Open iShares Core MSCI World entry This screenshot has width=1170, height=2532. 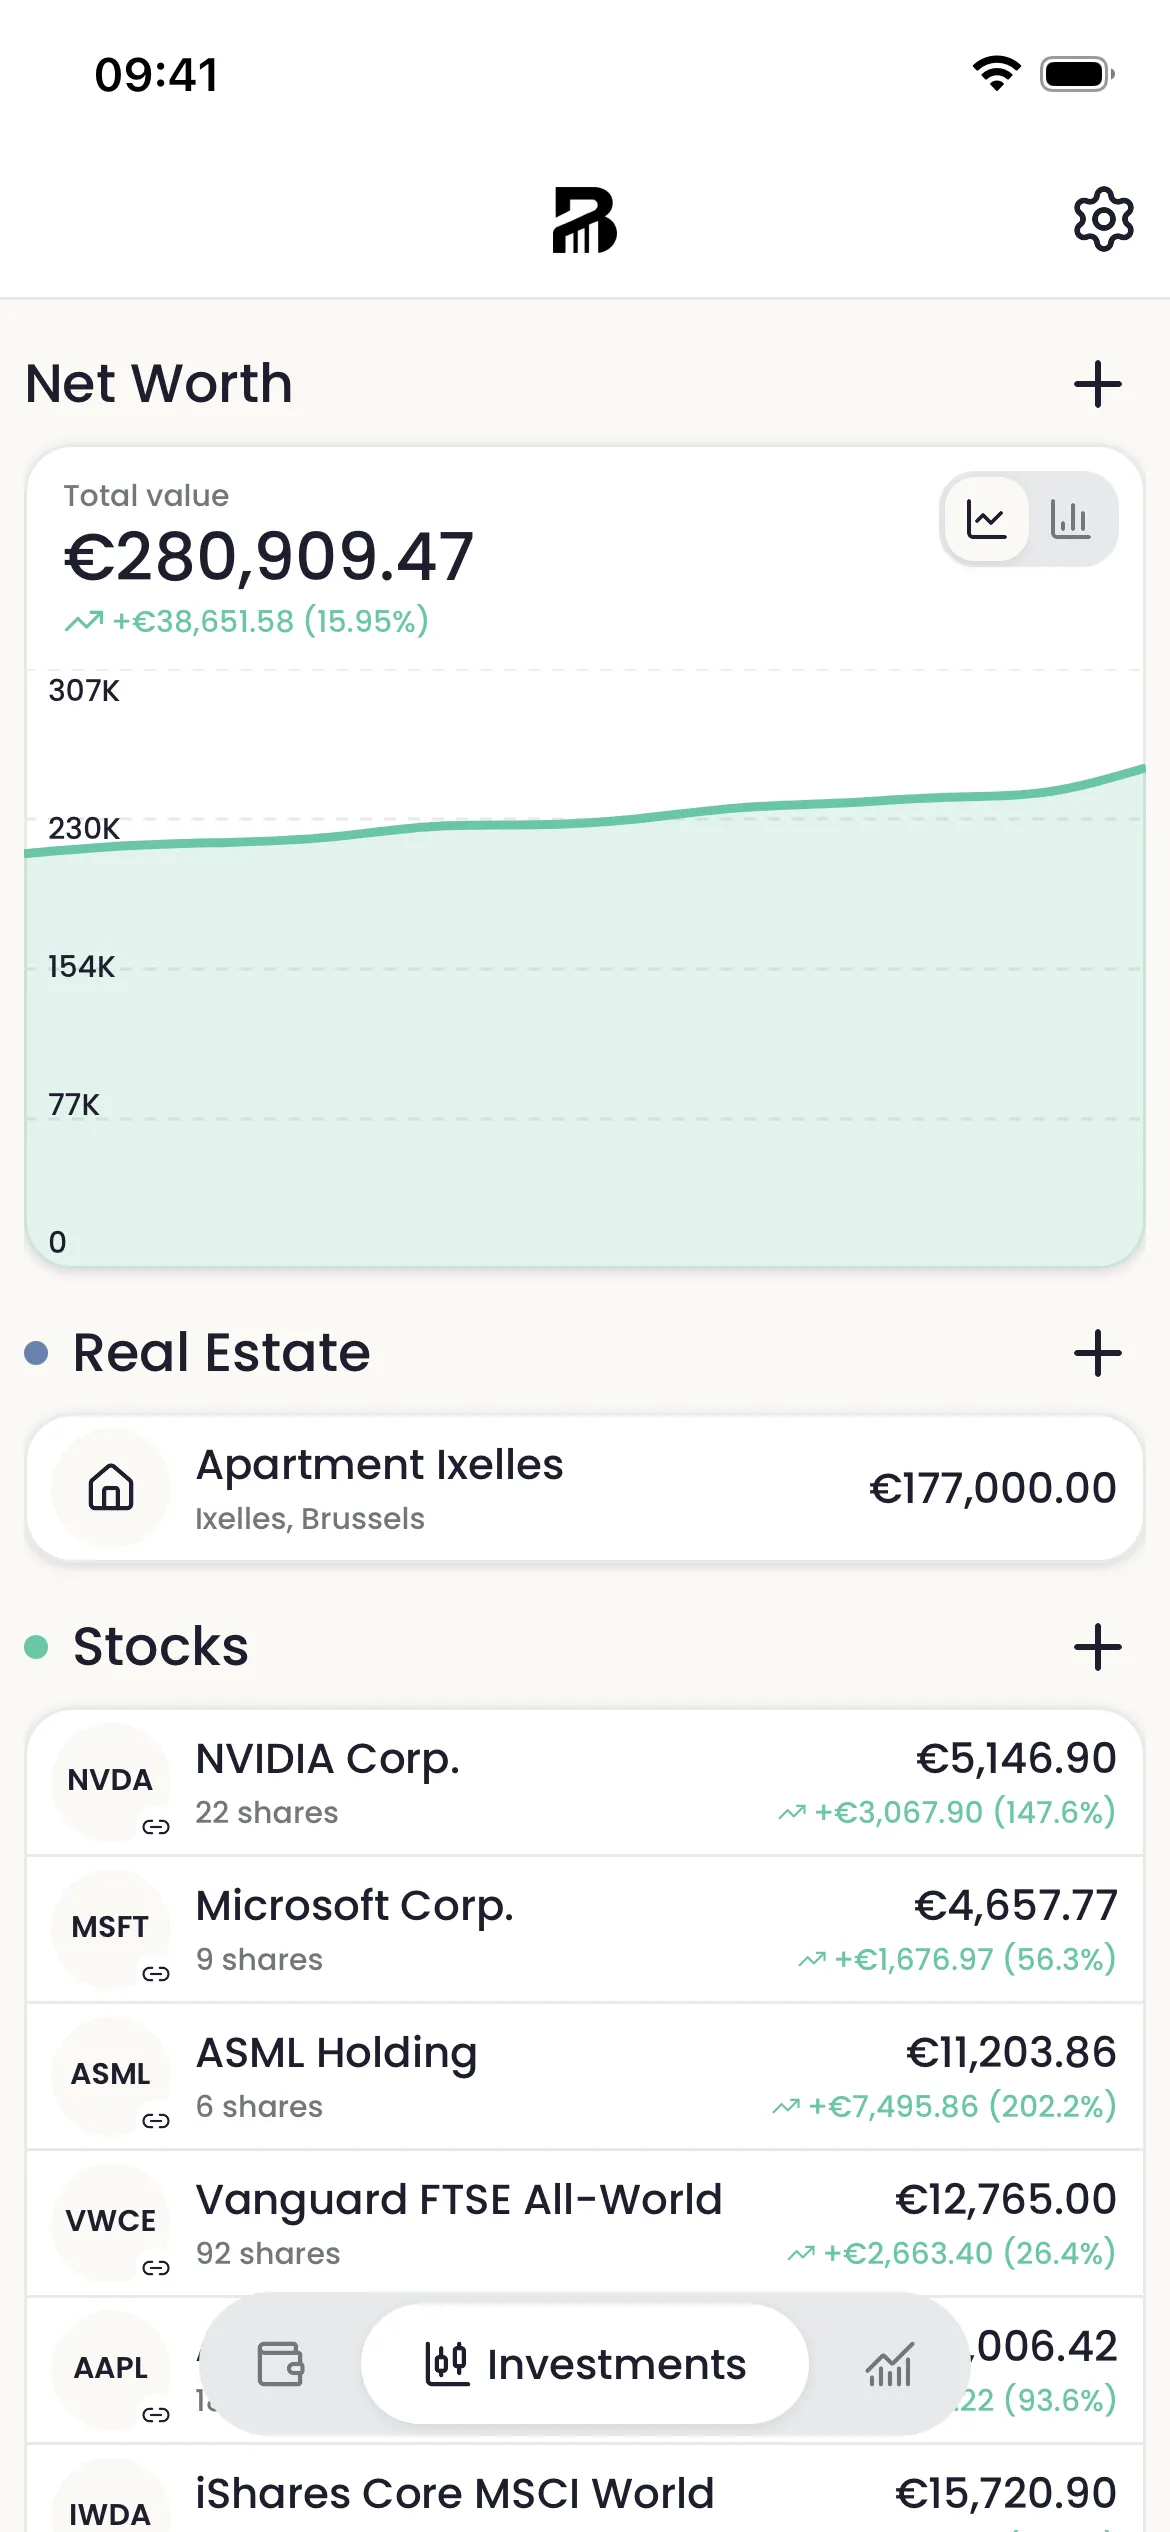pyautogui.click(x=585, y=2490)
